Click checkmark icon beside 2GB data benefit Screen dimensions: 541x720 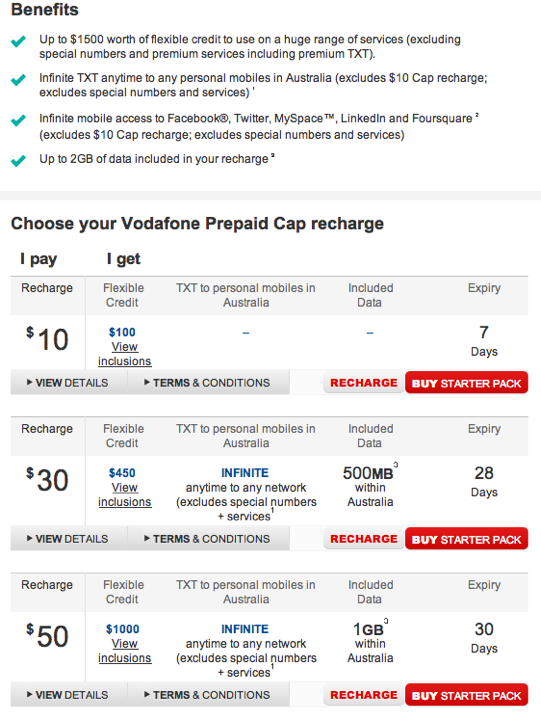(x=18, y=161)
